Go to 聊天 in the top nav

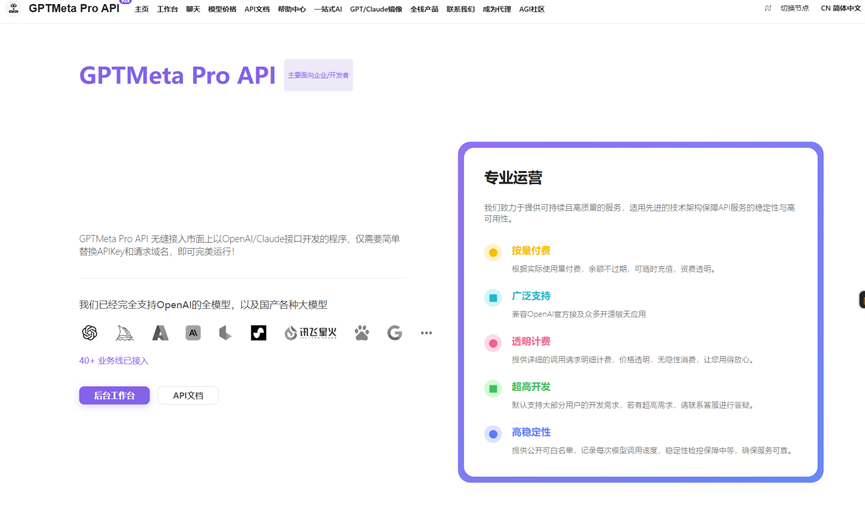click(x=193, y=9)
